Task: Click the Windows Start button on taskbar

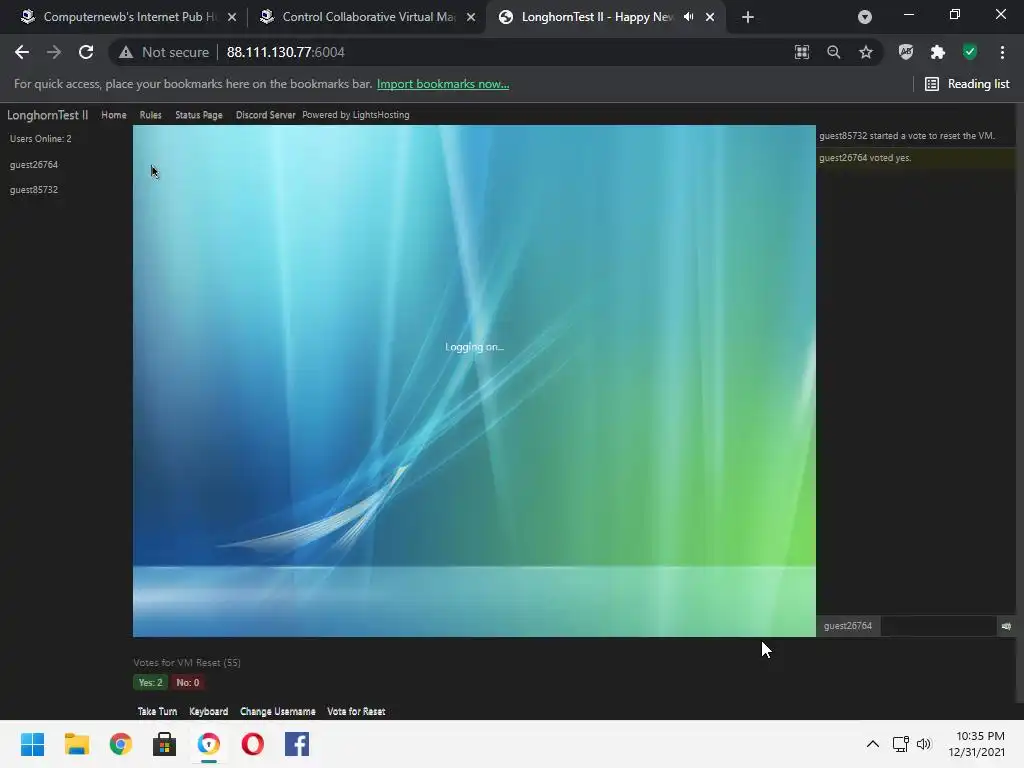Action: click(32, 744)
